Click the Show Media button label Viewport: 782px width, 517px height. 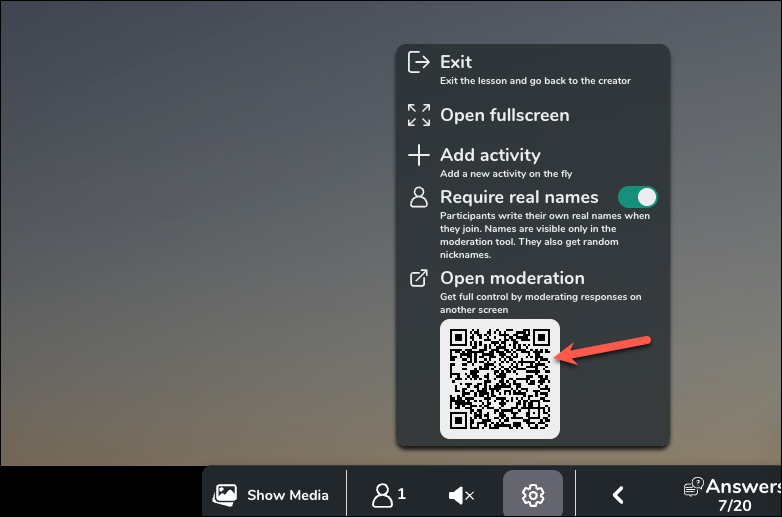pyautogui.click(x=288, y=495)
